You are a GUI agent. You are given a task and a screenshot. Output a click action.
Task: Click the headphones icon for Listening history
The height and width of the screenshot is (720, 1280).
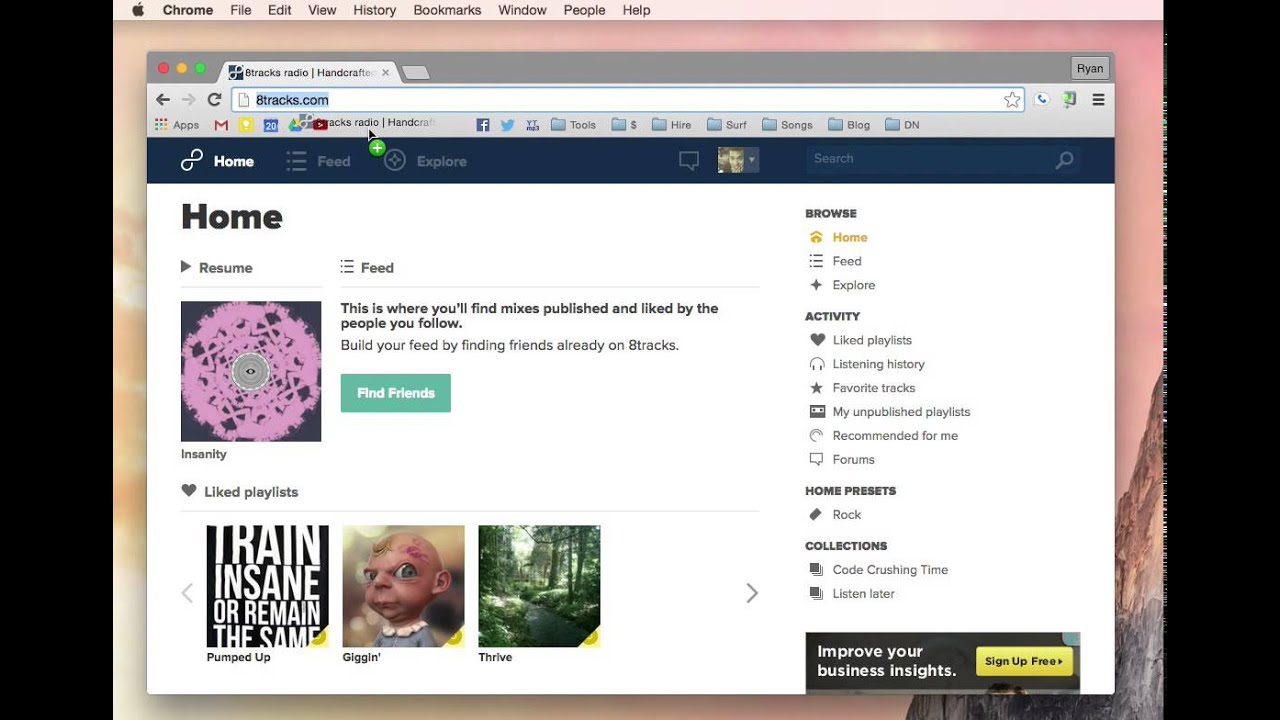click(x=817, y=364)
